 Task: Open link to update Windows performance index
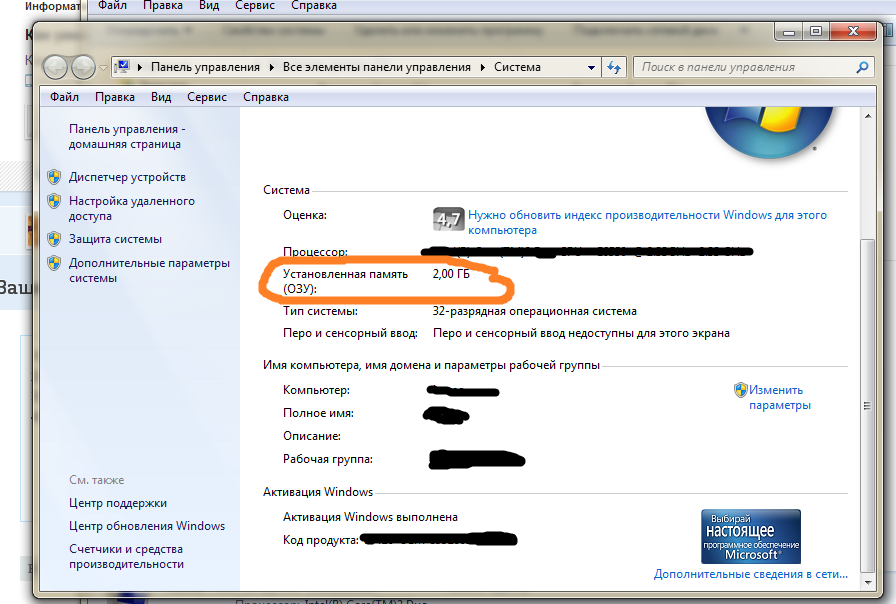(647, 222)
